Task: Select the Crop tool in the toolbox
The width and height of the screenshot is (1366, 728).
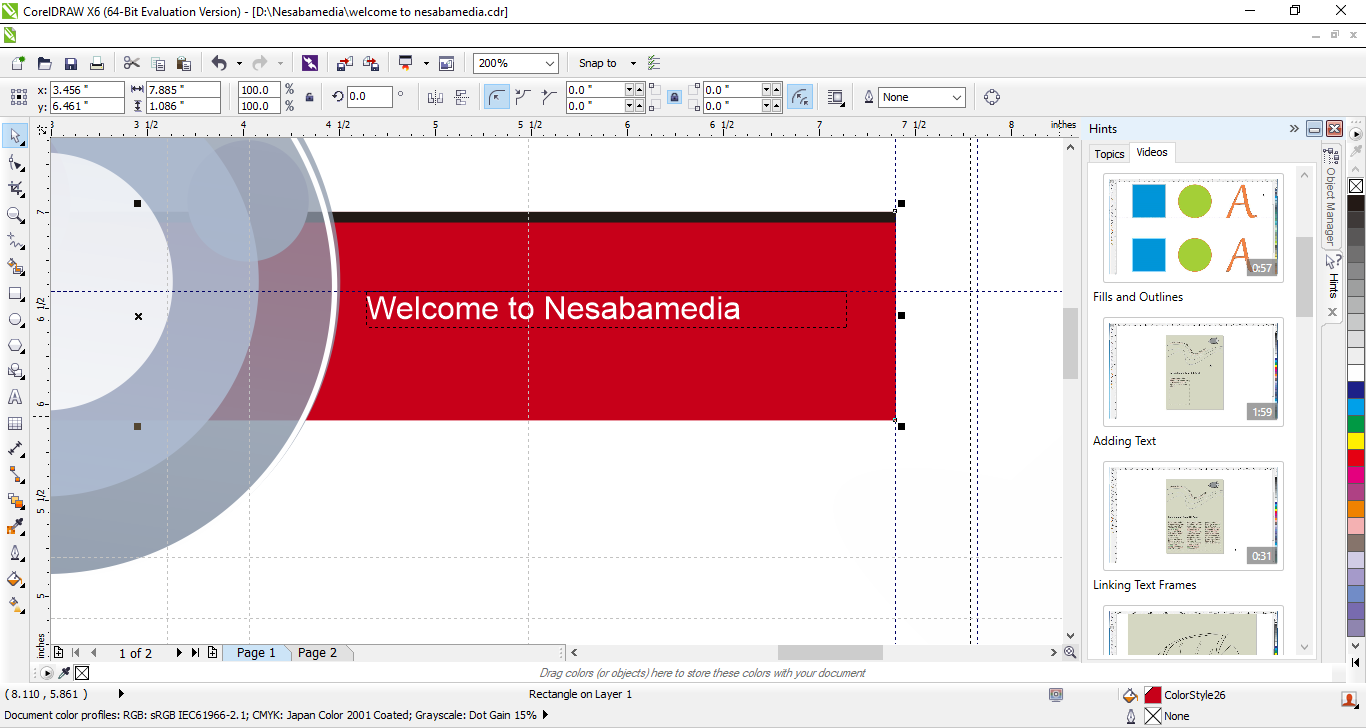Action: (15, 188)
